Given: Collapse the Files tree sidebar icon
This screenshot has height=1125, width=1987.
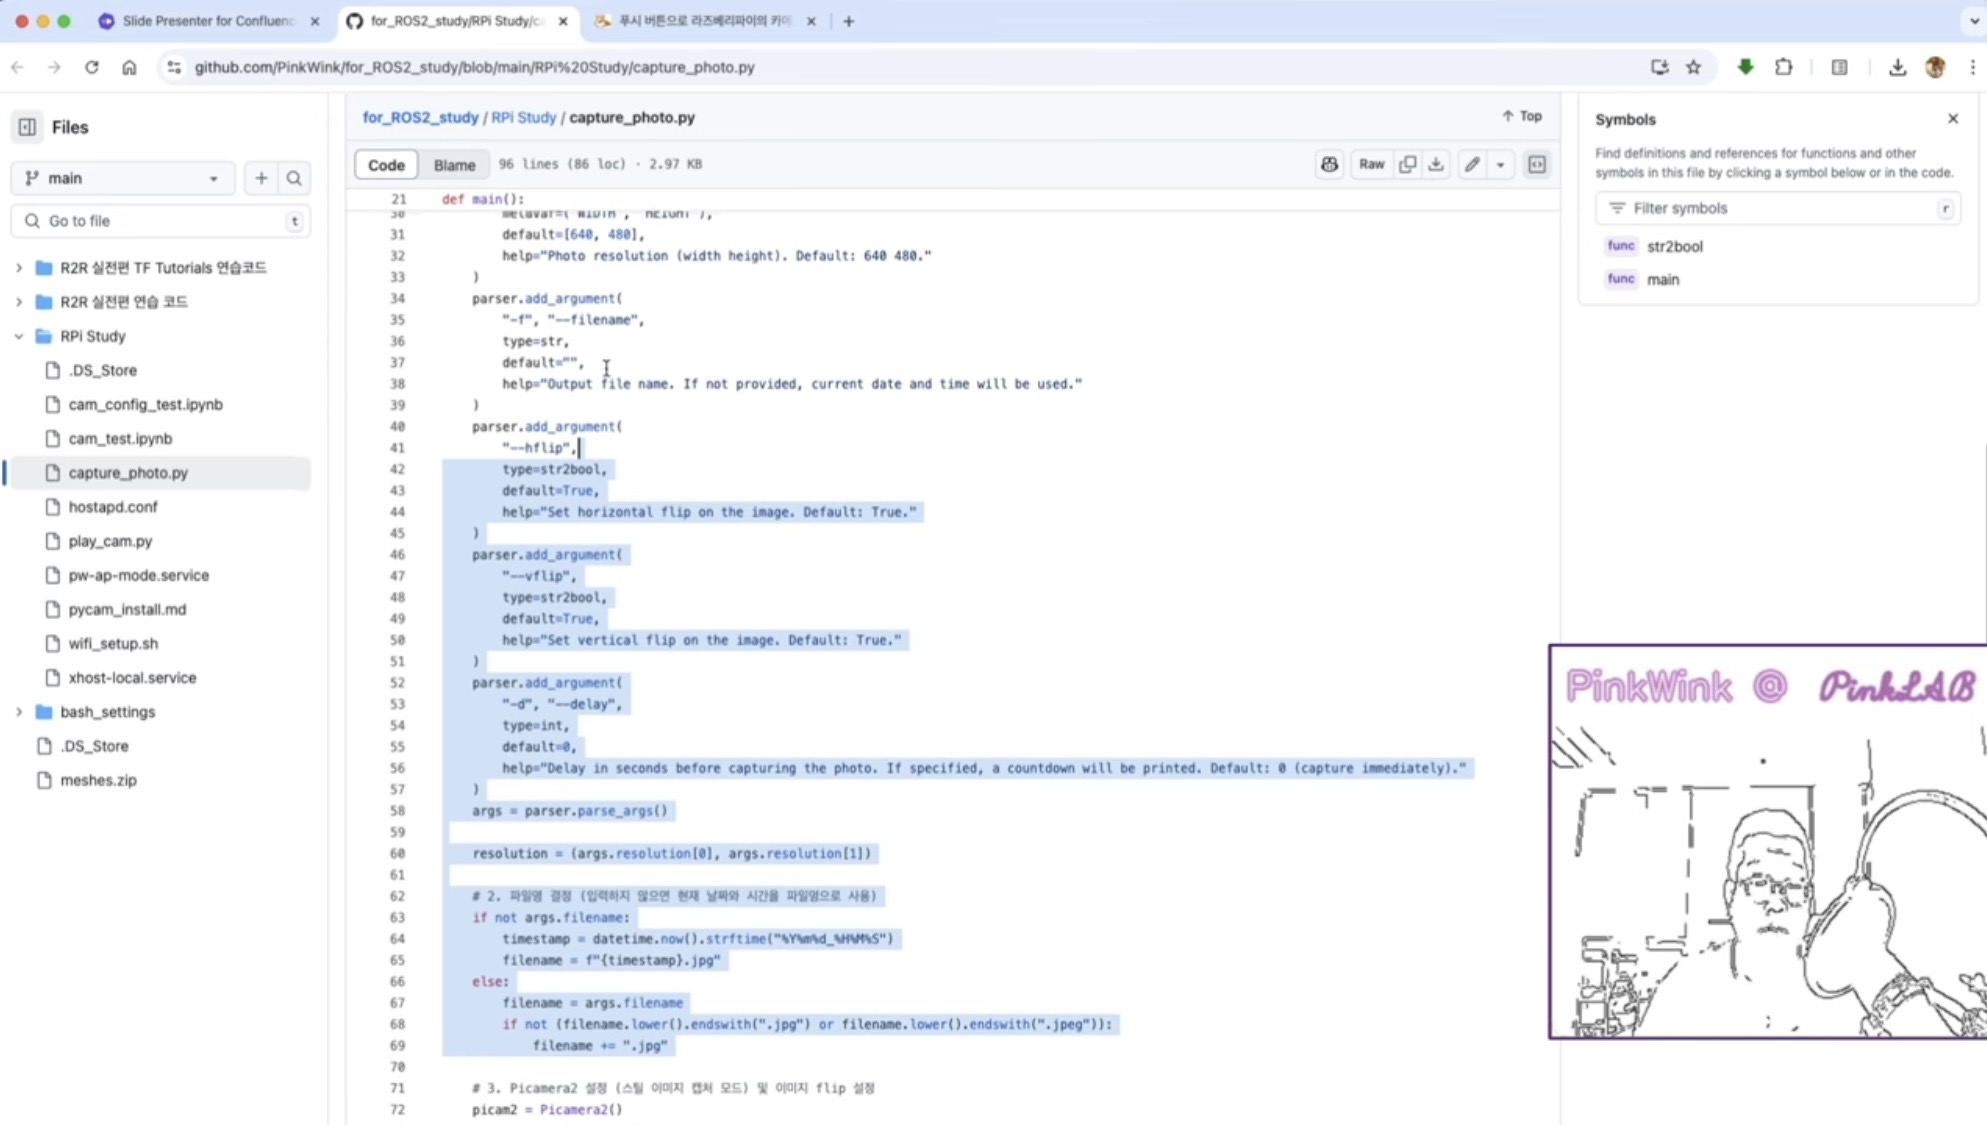Looking at the screenshot, I should point(27,127).
